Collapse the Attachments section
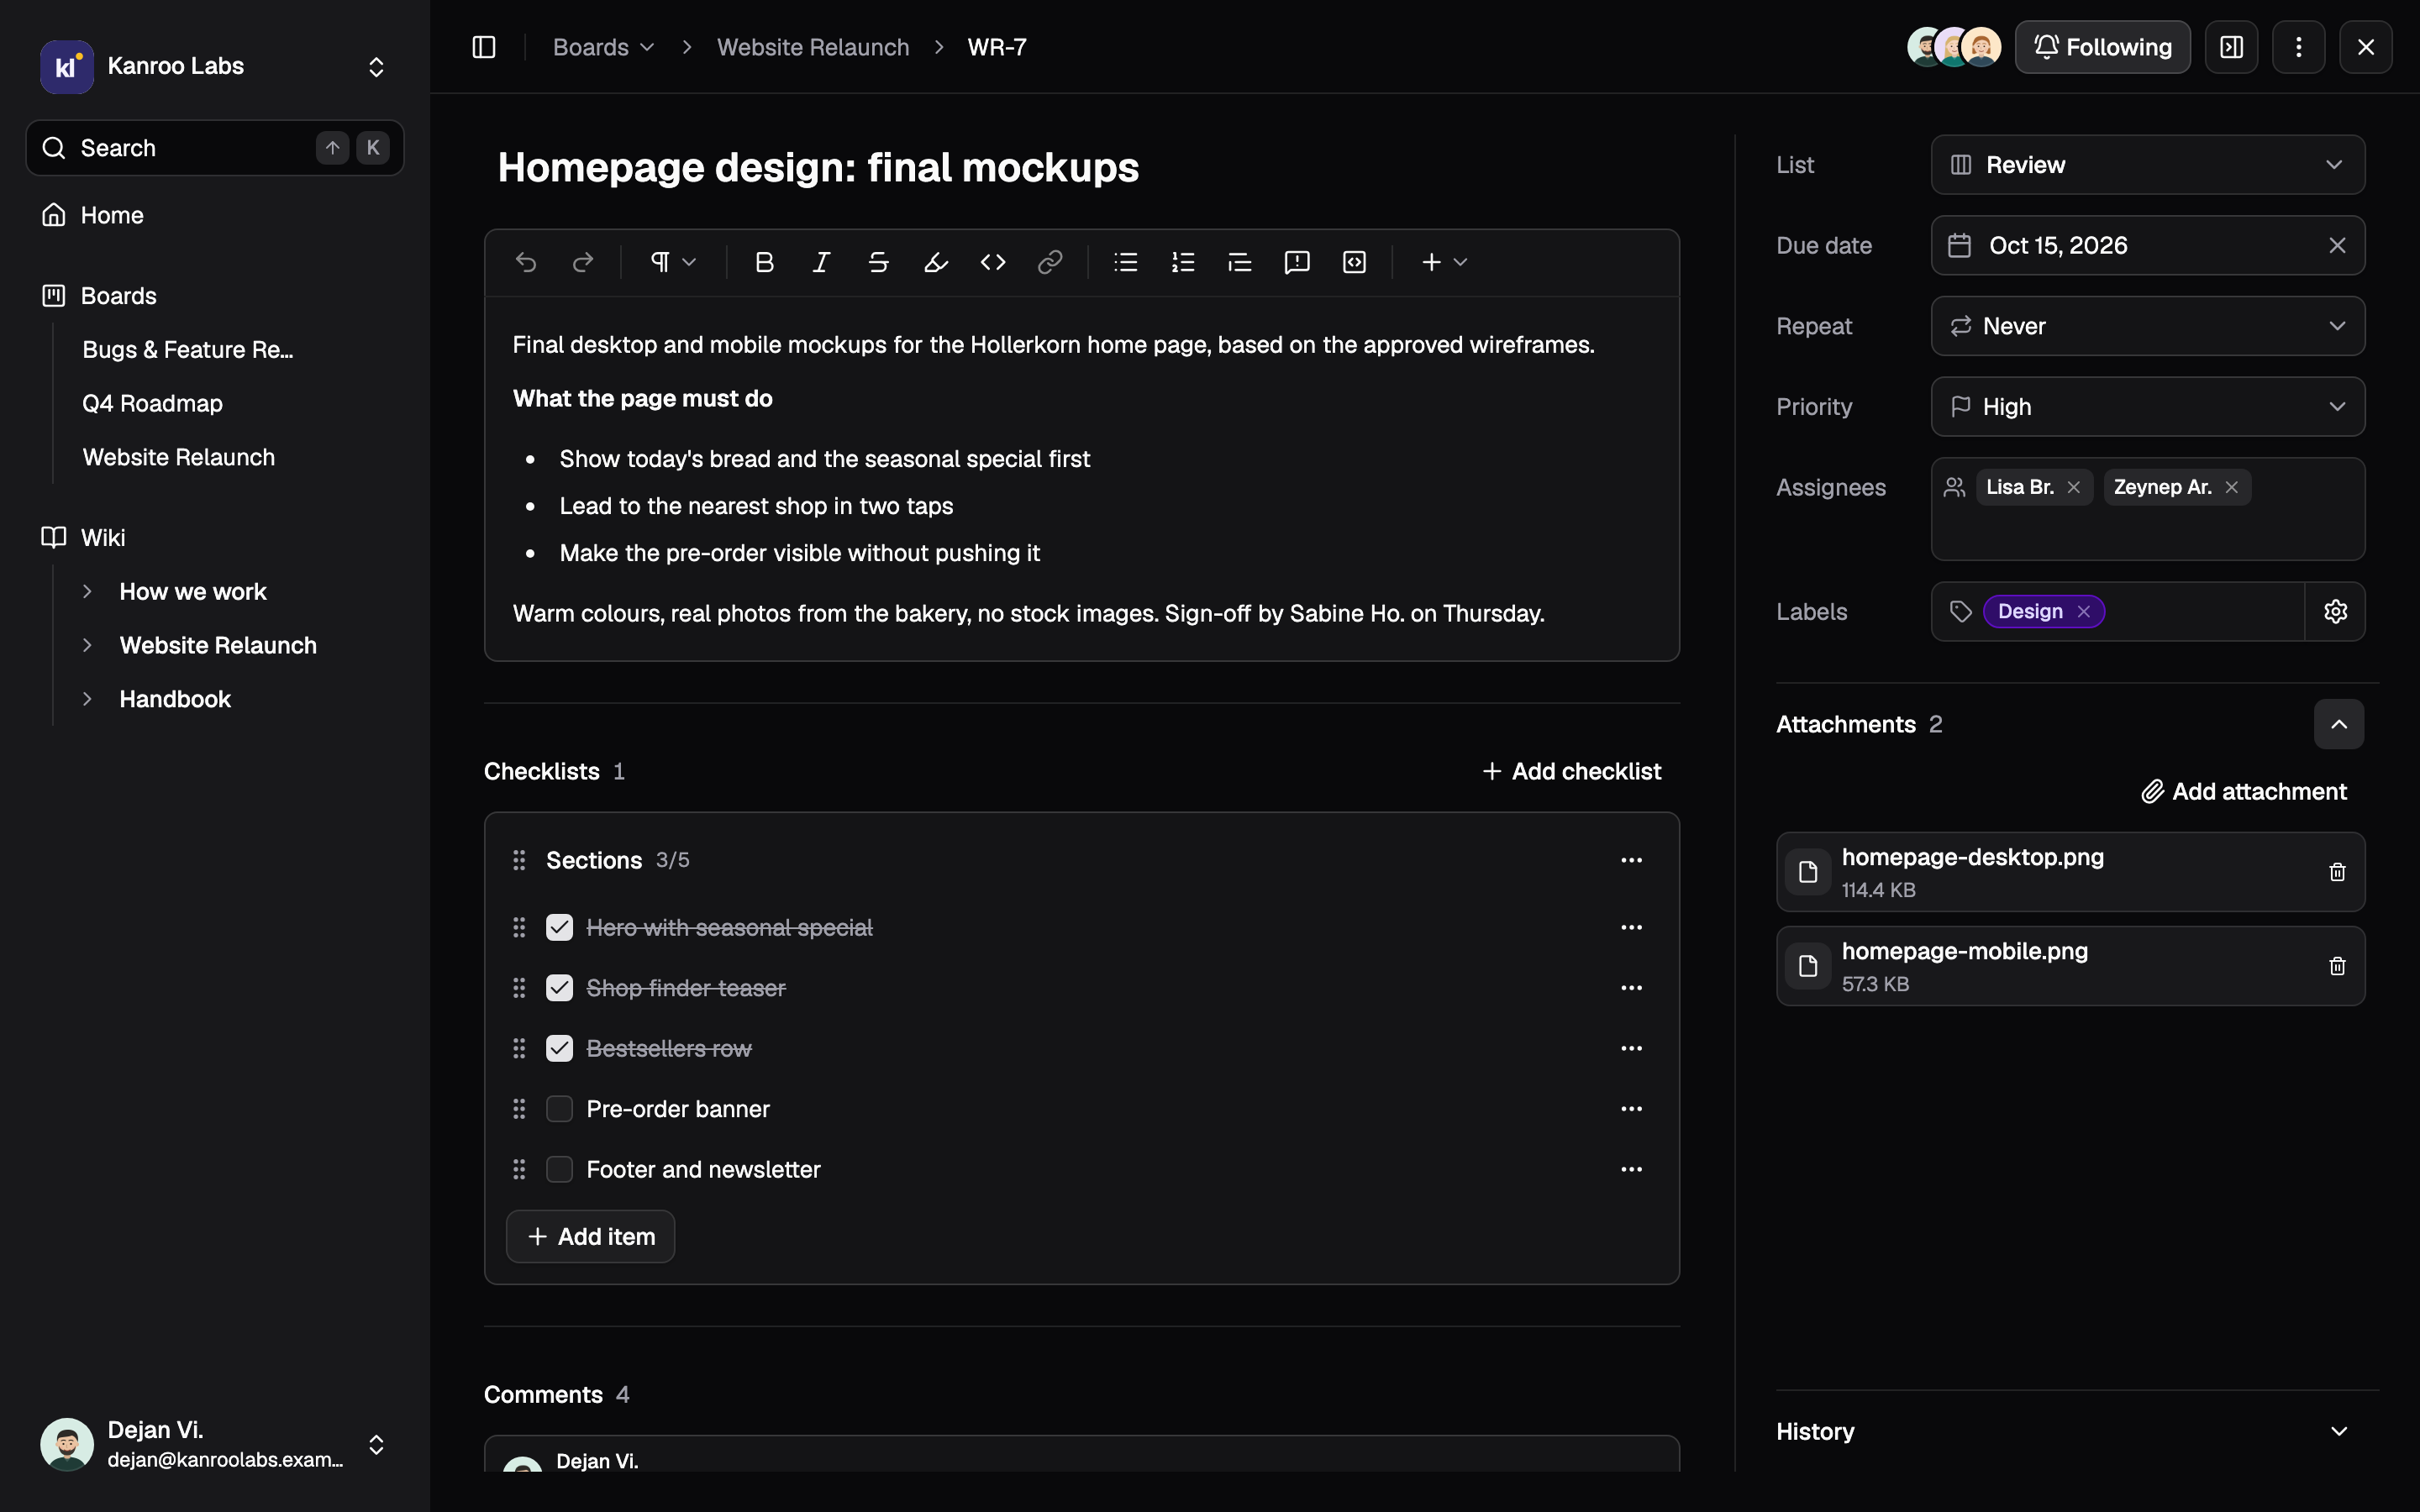Image resolution: width=2420 pixels, height=1512 pixels. 2338,724
